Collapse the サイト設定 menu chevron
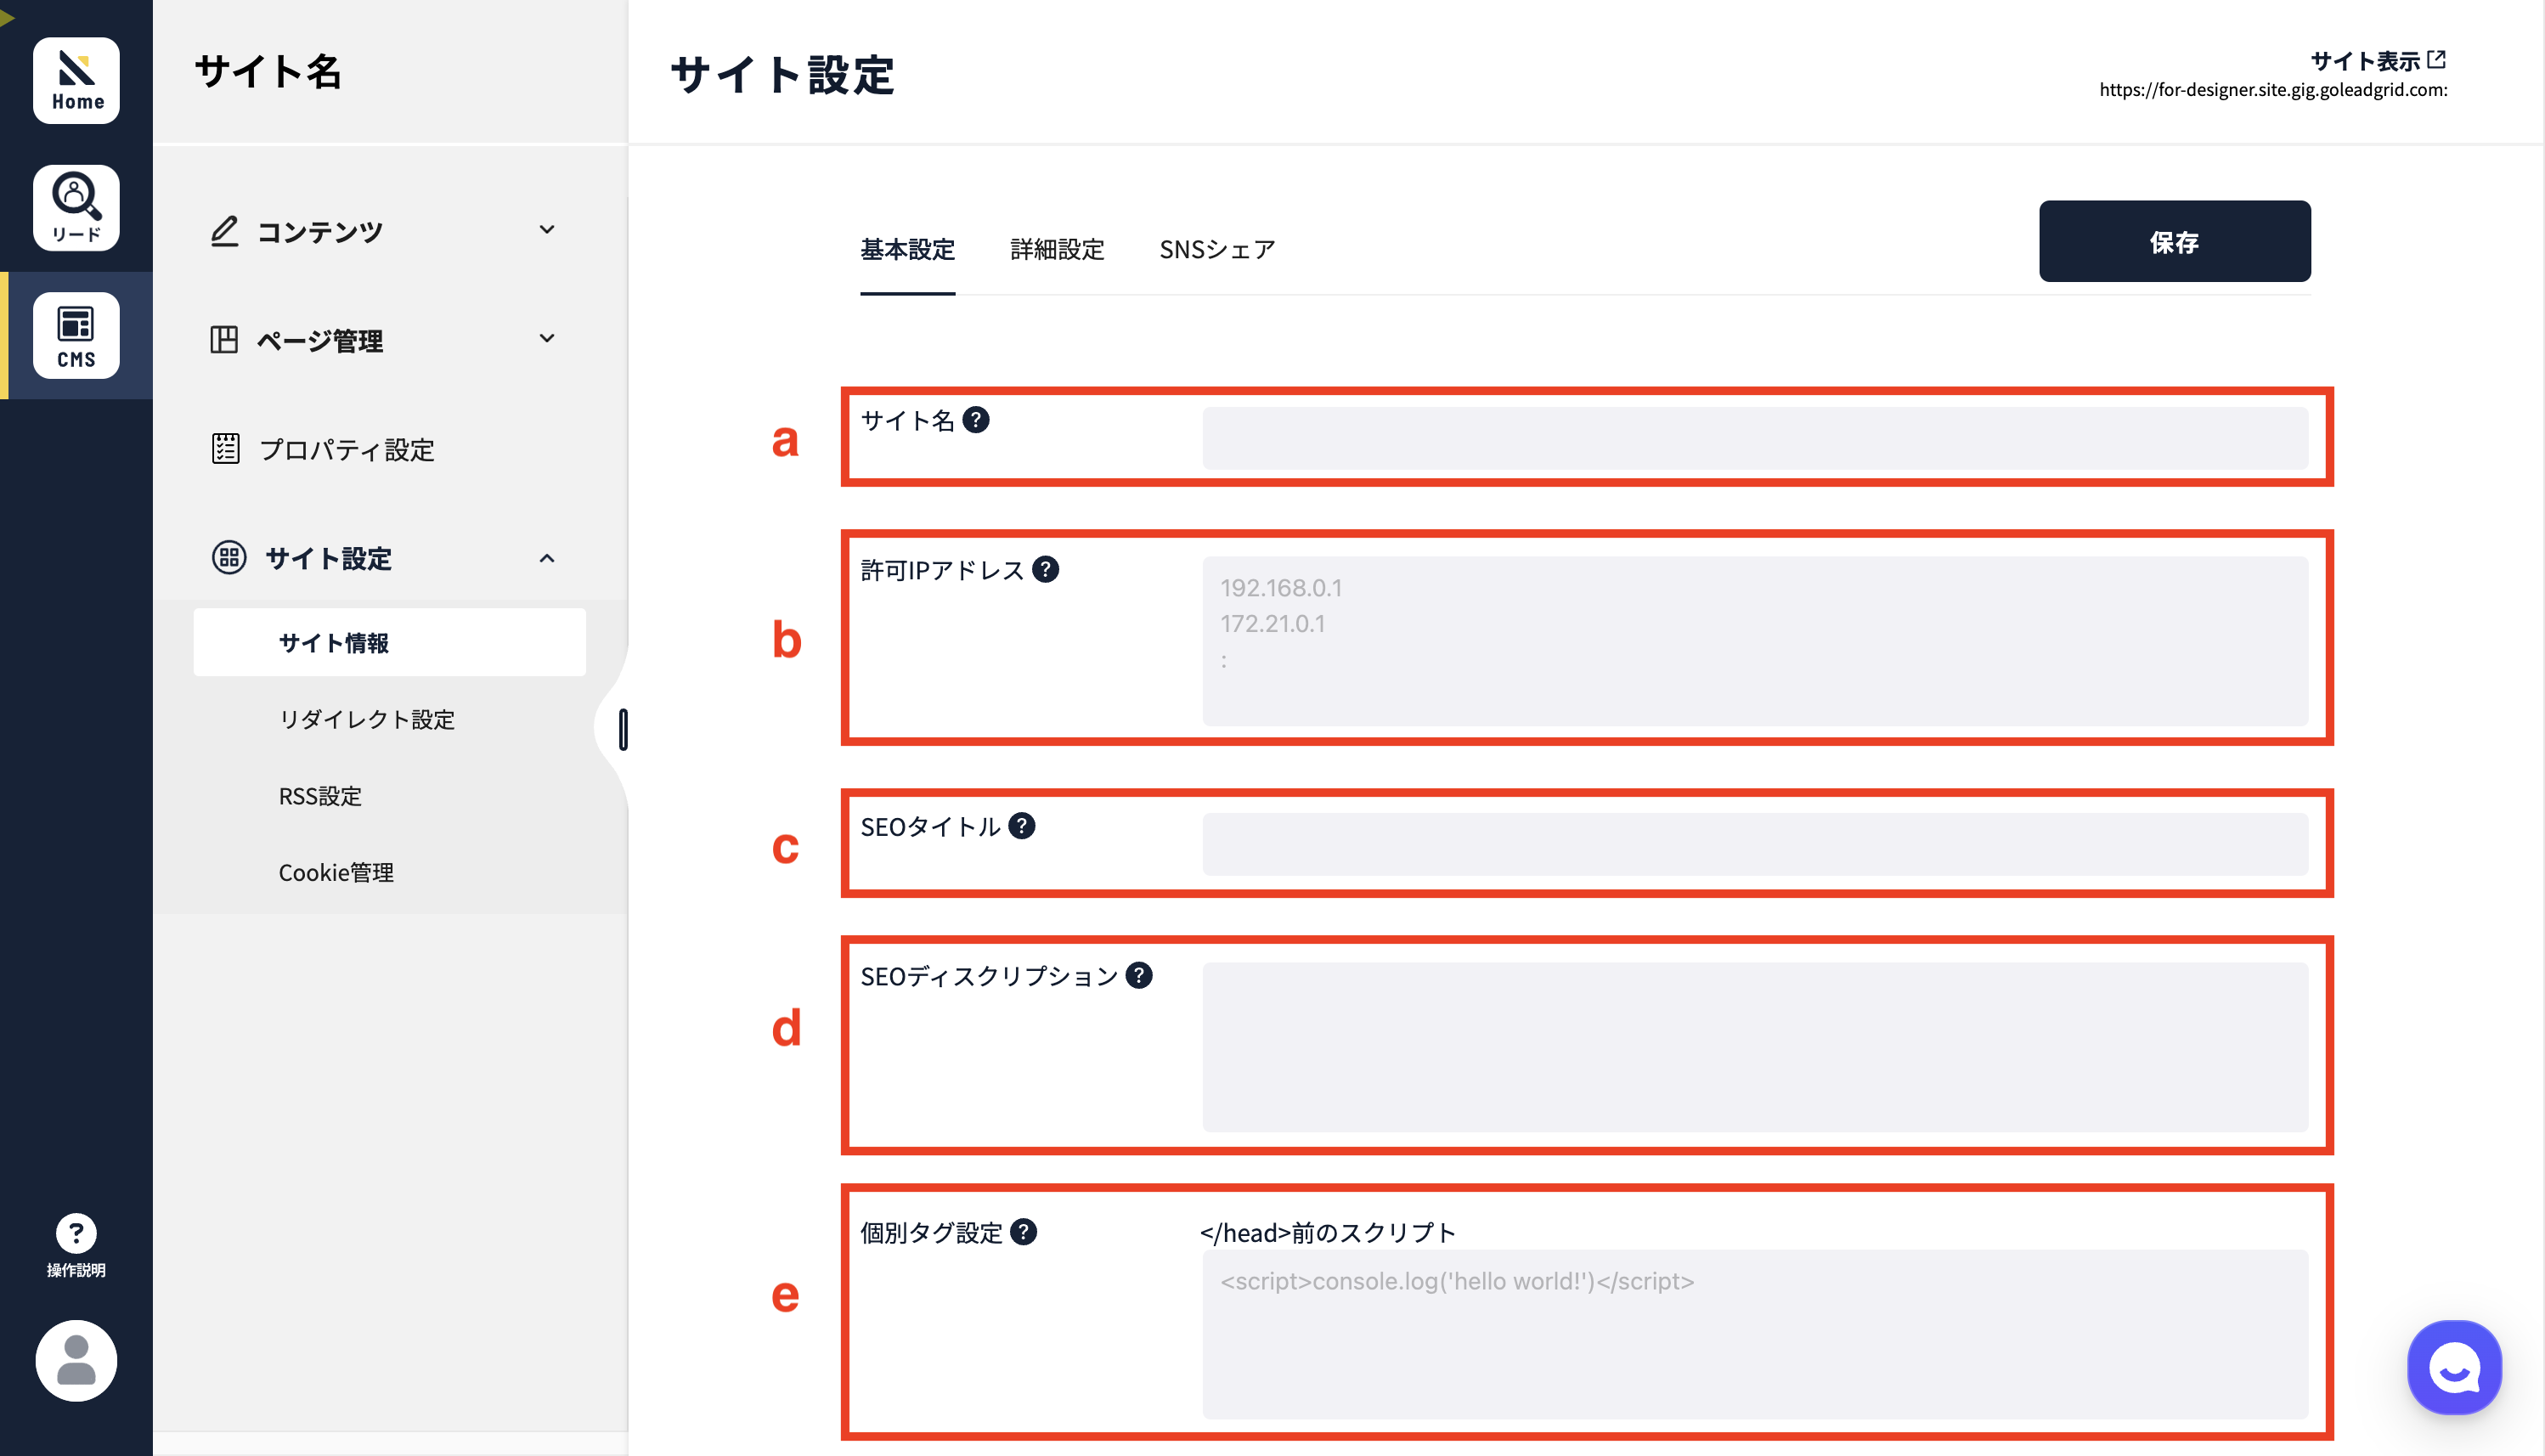Screen dimensions: 2545x1456 click(x=547, y=558)
